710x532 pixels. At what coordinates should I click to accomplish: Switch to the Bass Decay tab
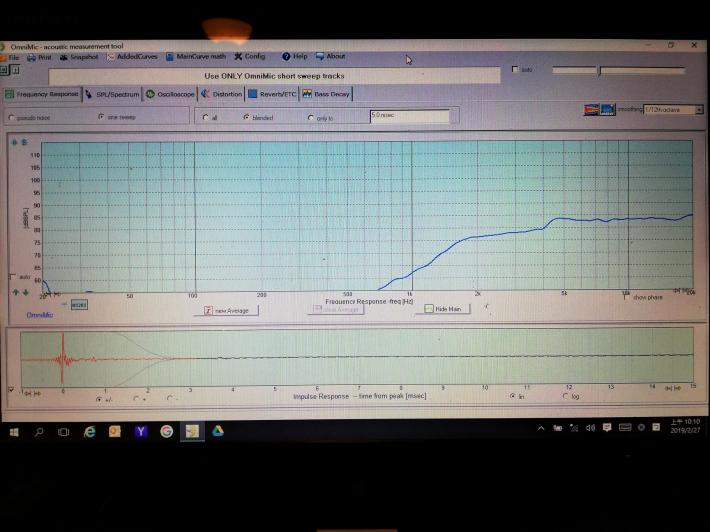tap(326, 94)
